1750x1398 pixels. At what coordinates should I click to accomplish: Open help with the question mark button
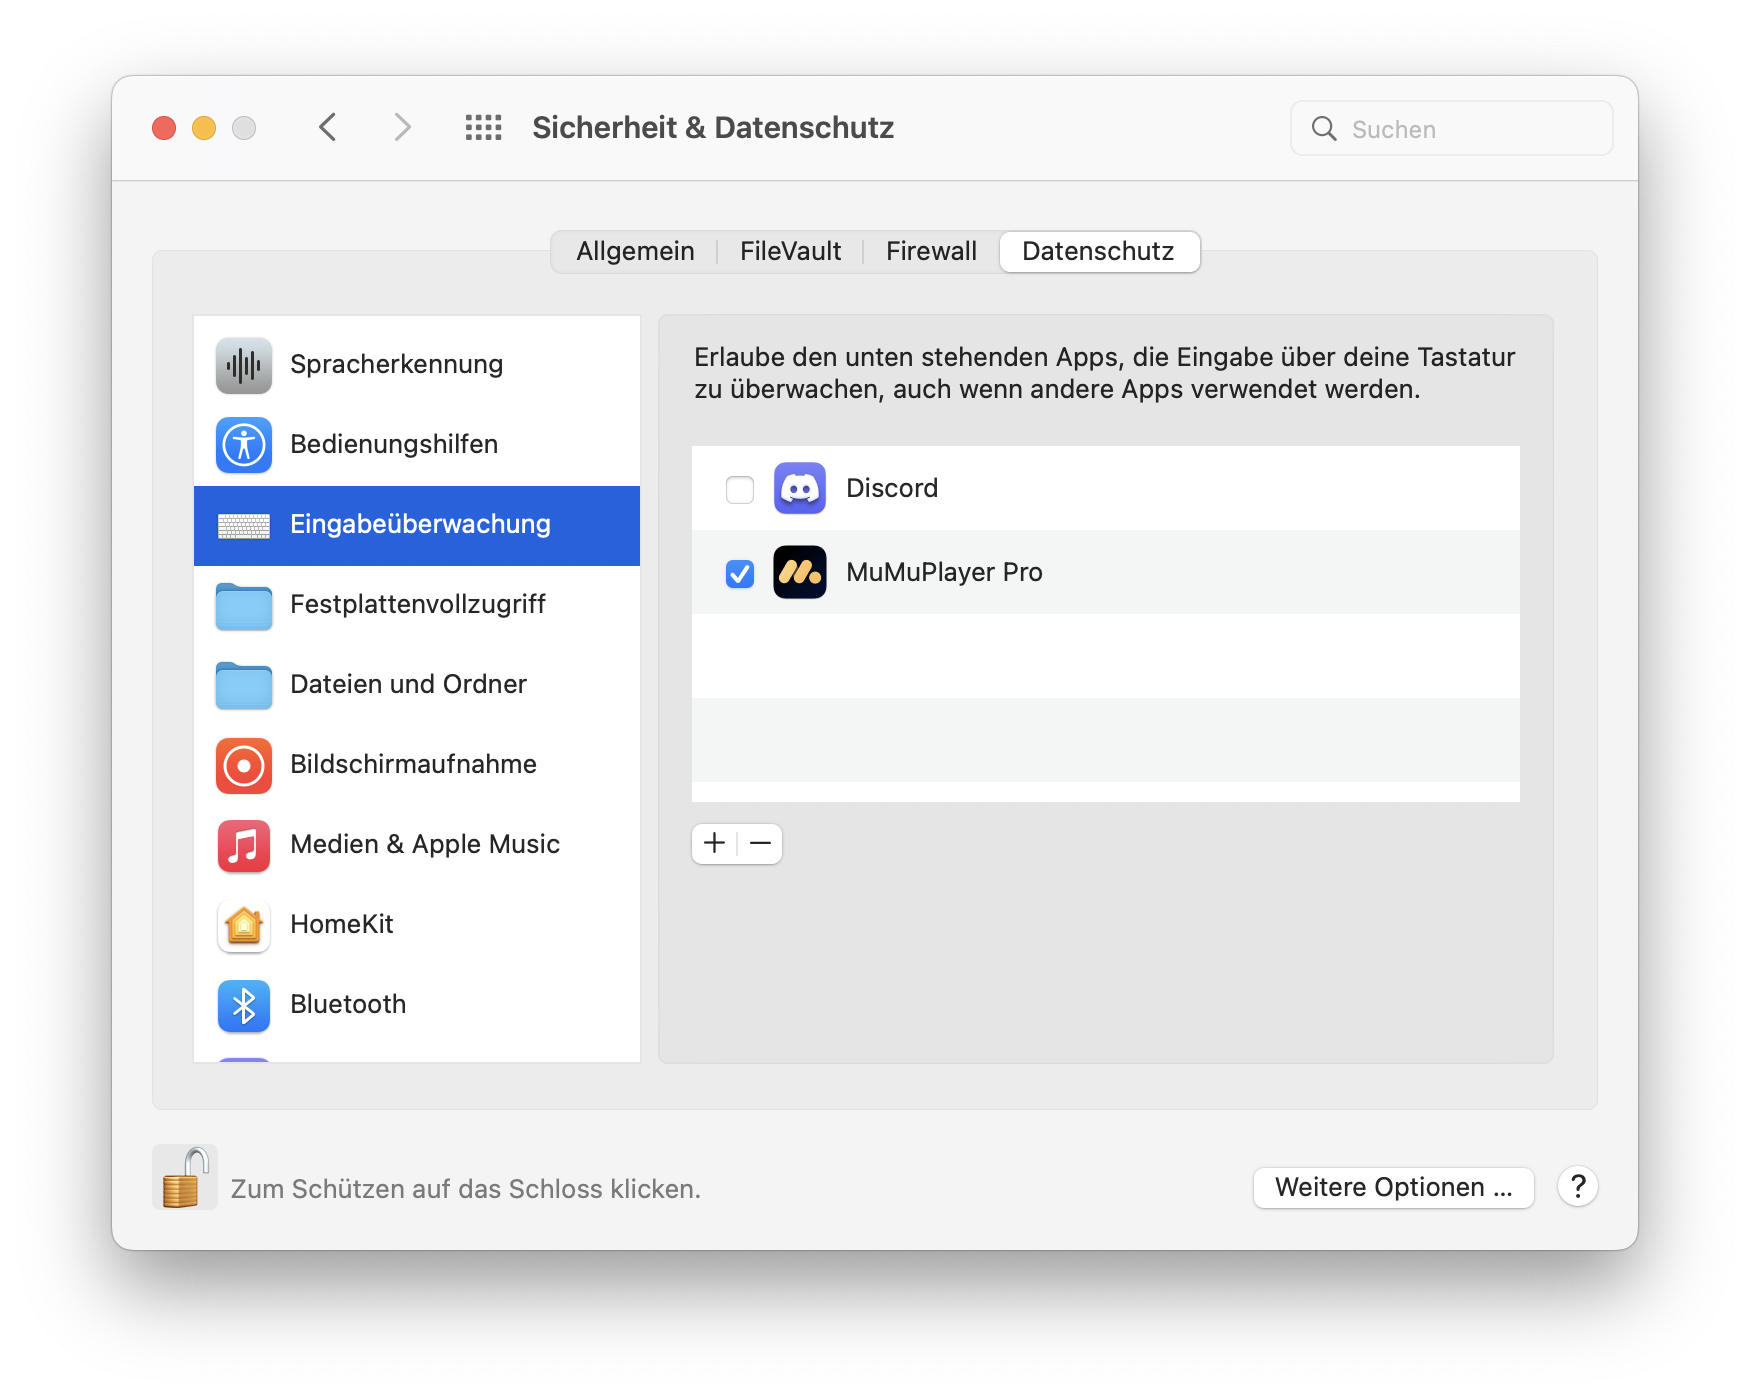[x=1577, y=1187]
